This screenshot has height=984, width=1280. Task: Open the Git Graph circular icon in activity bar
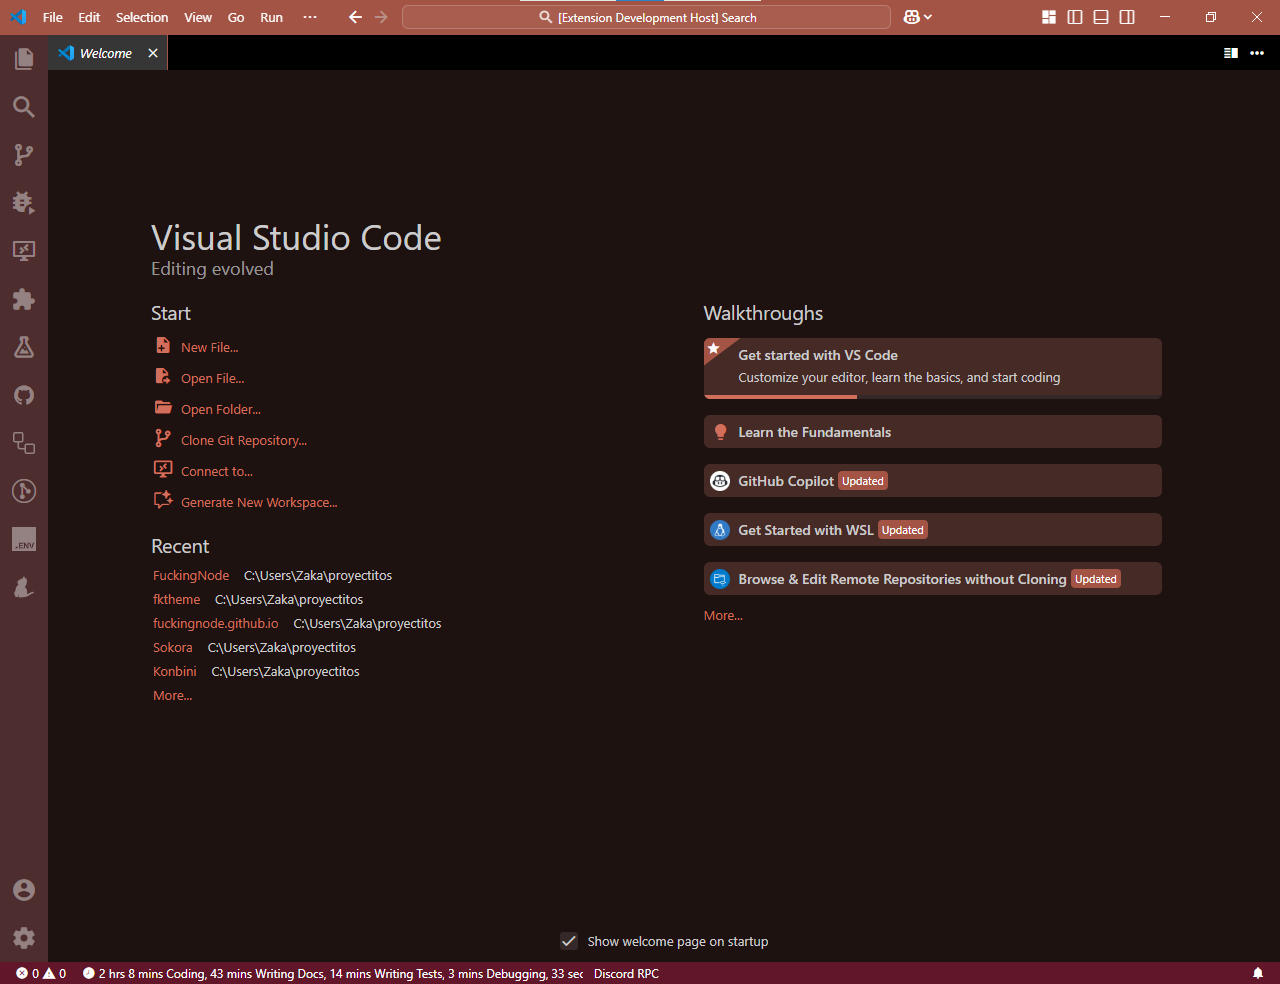pos(24,491)
